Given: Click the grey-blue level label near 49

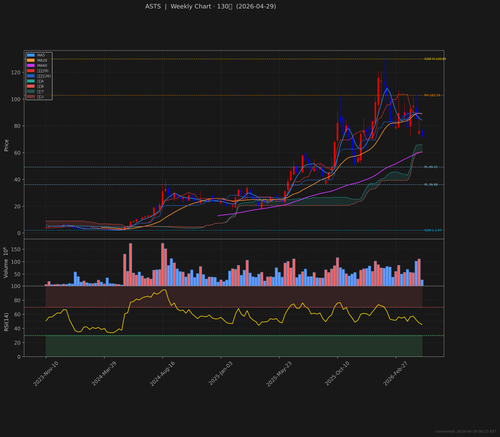Looking at the screenshot, I should point(431,167).
